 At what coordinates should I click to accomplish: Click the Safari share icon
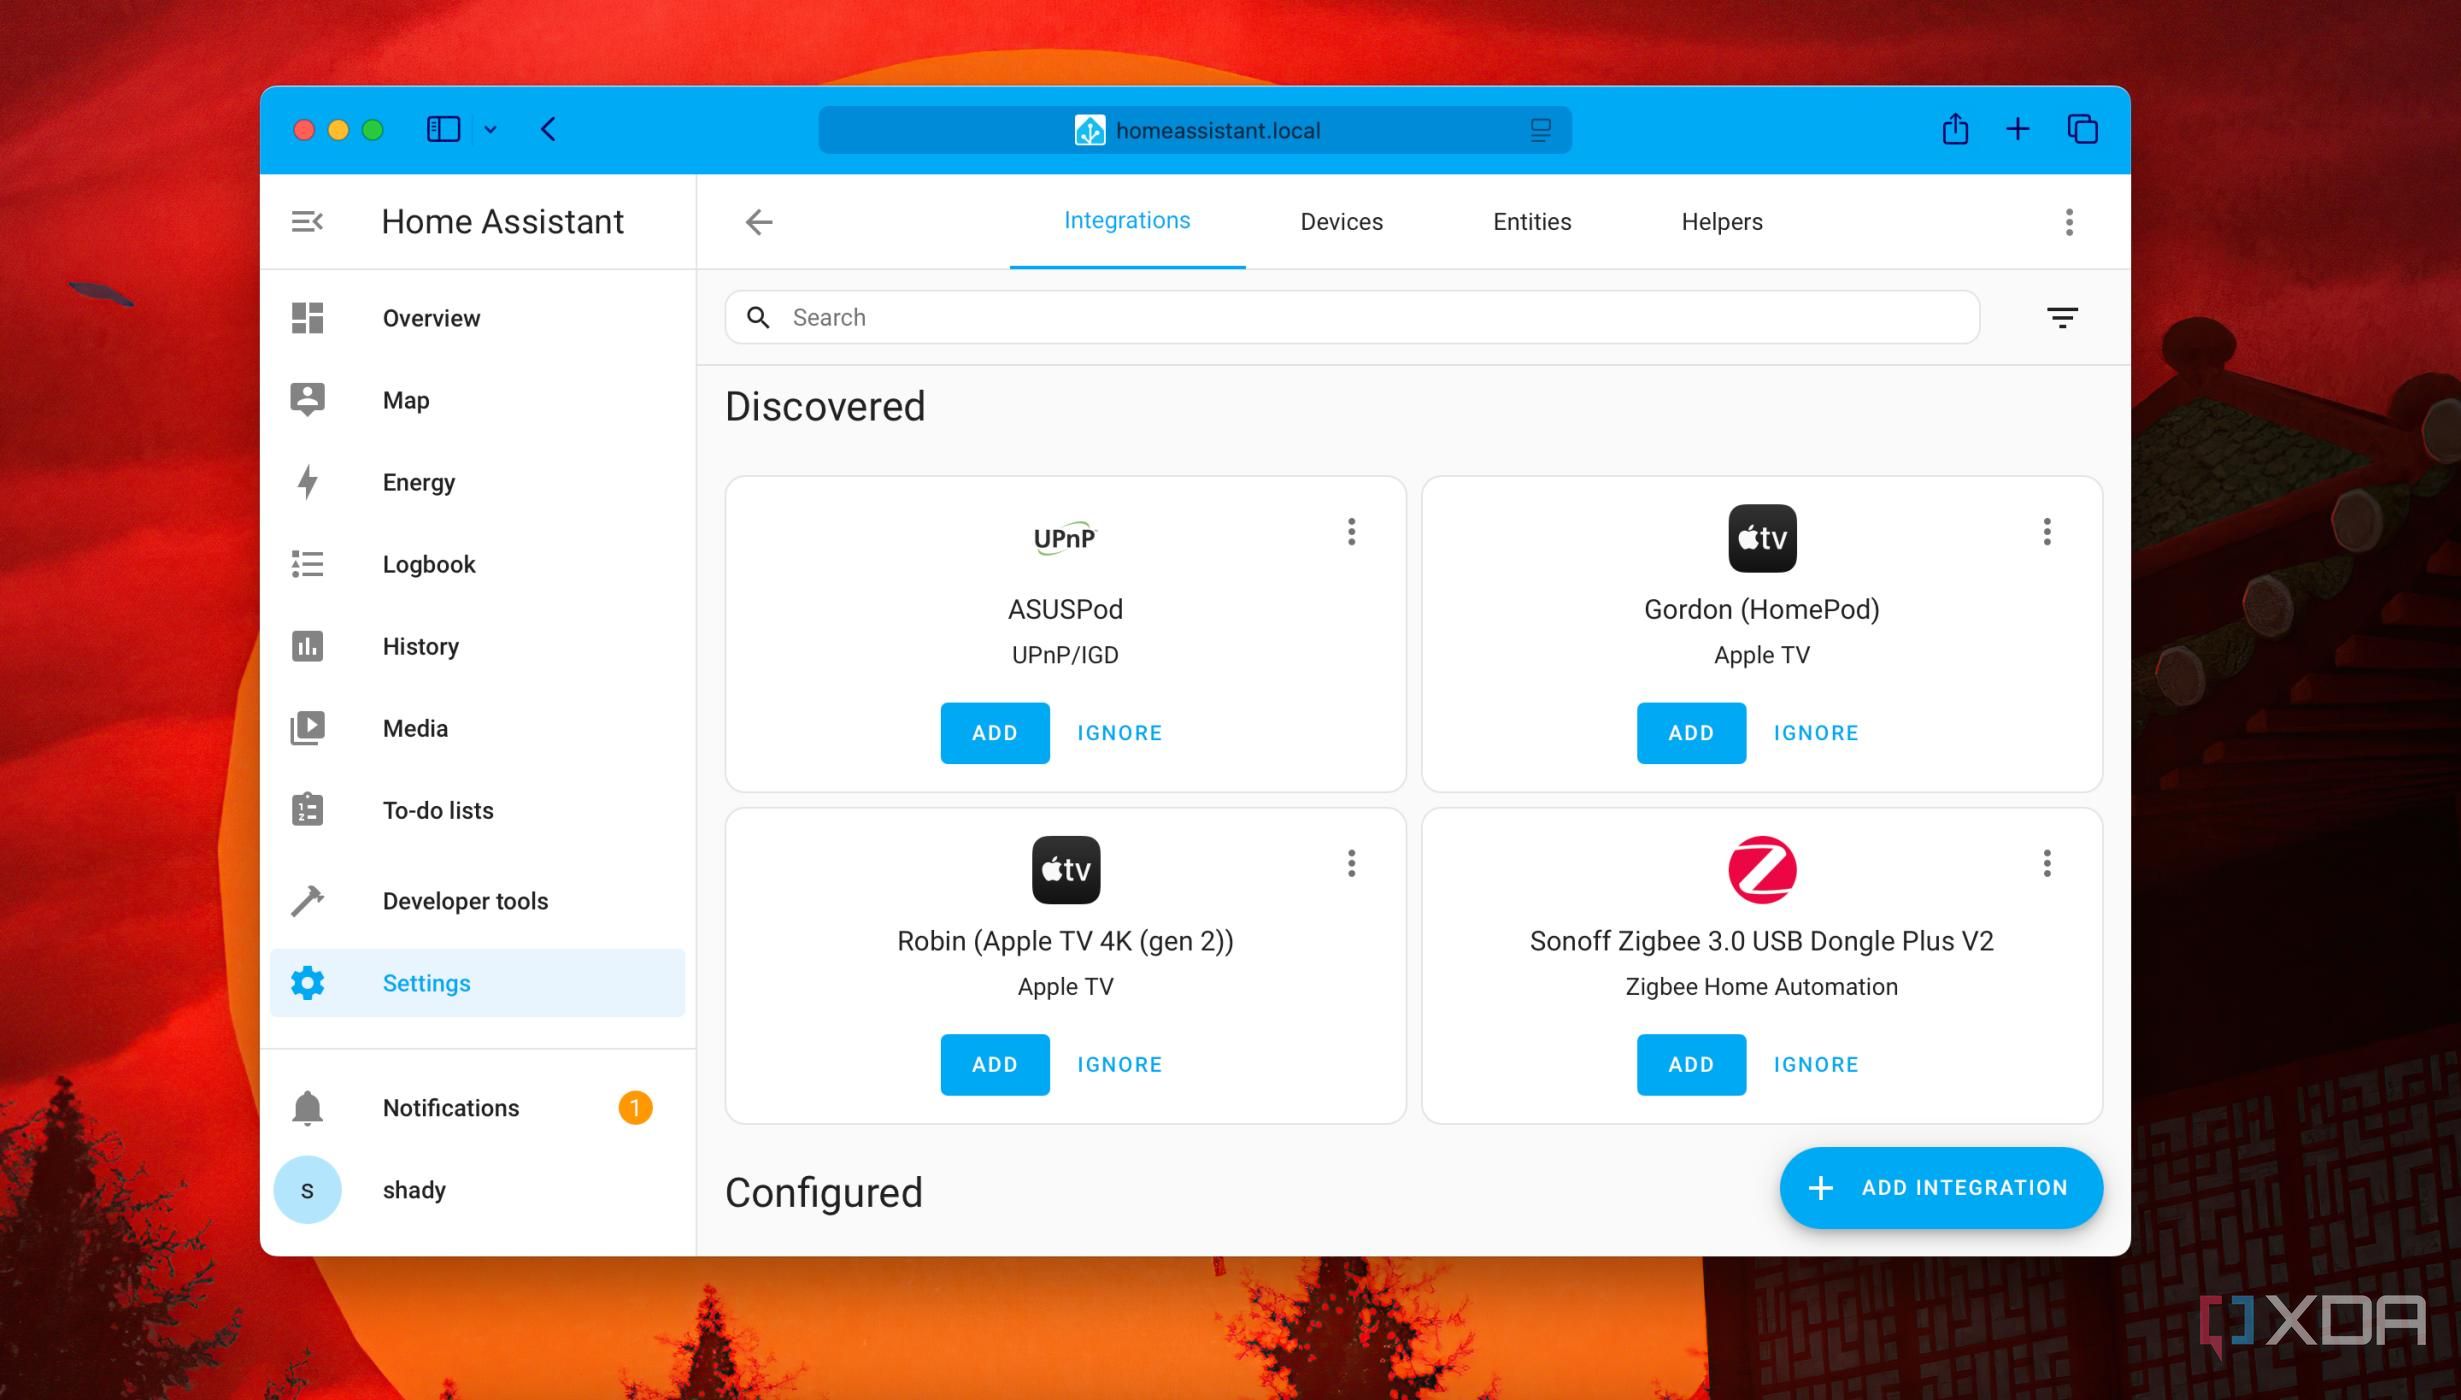click(x=1955, y=129)
